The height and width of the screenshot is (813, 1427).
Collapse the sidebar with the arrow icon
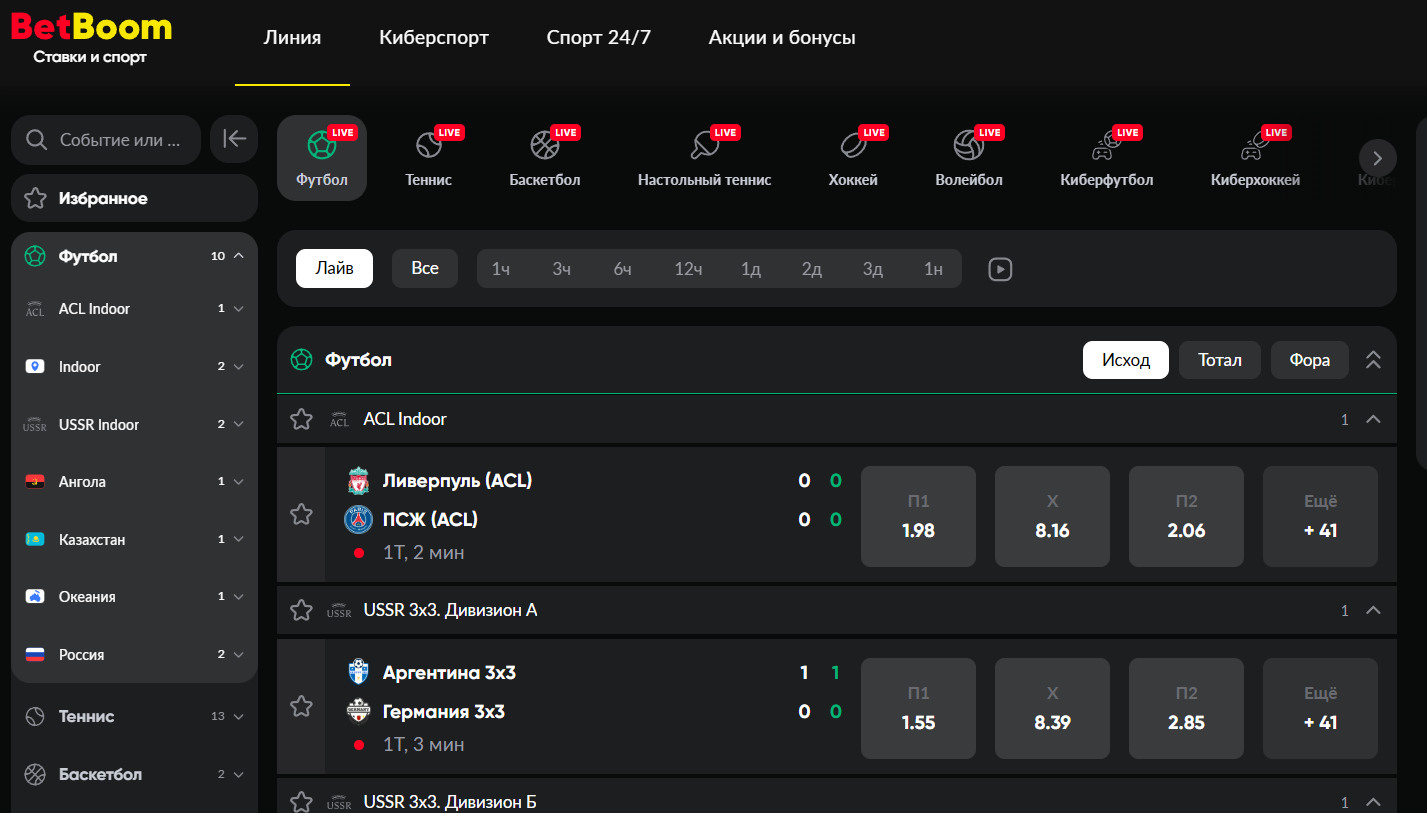point(234,139)
